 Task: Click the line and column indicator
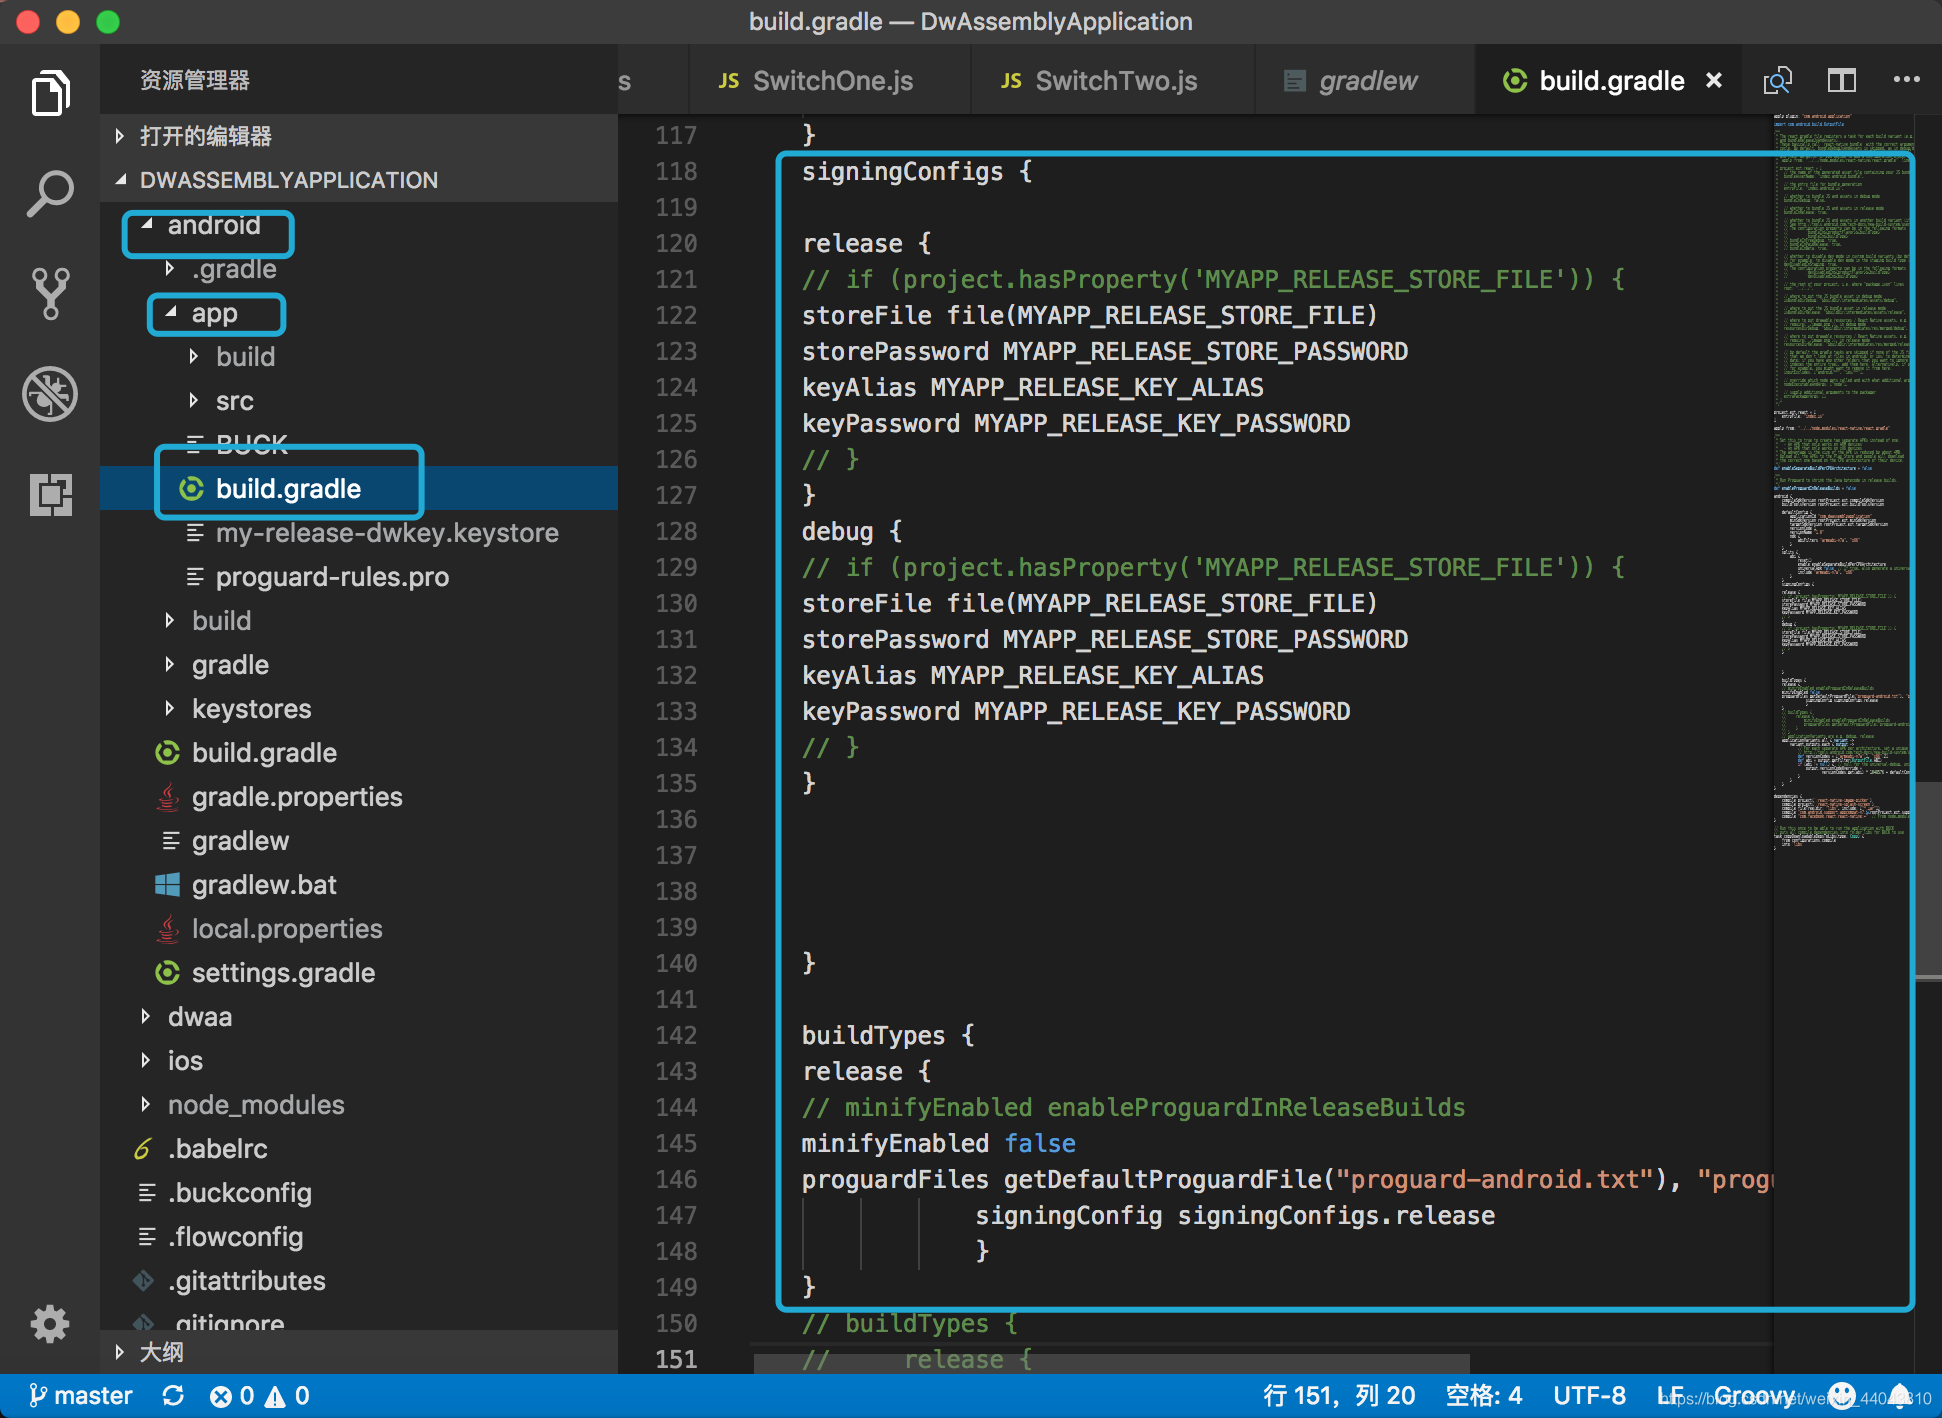tap(1339, 1396)
